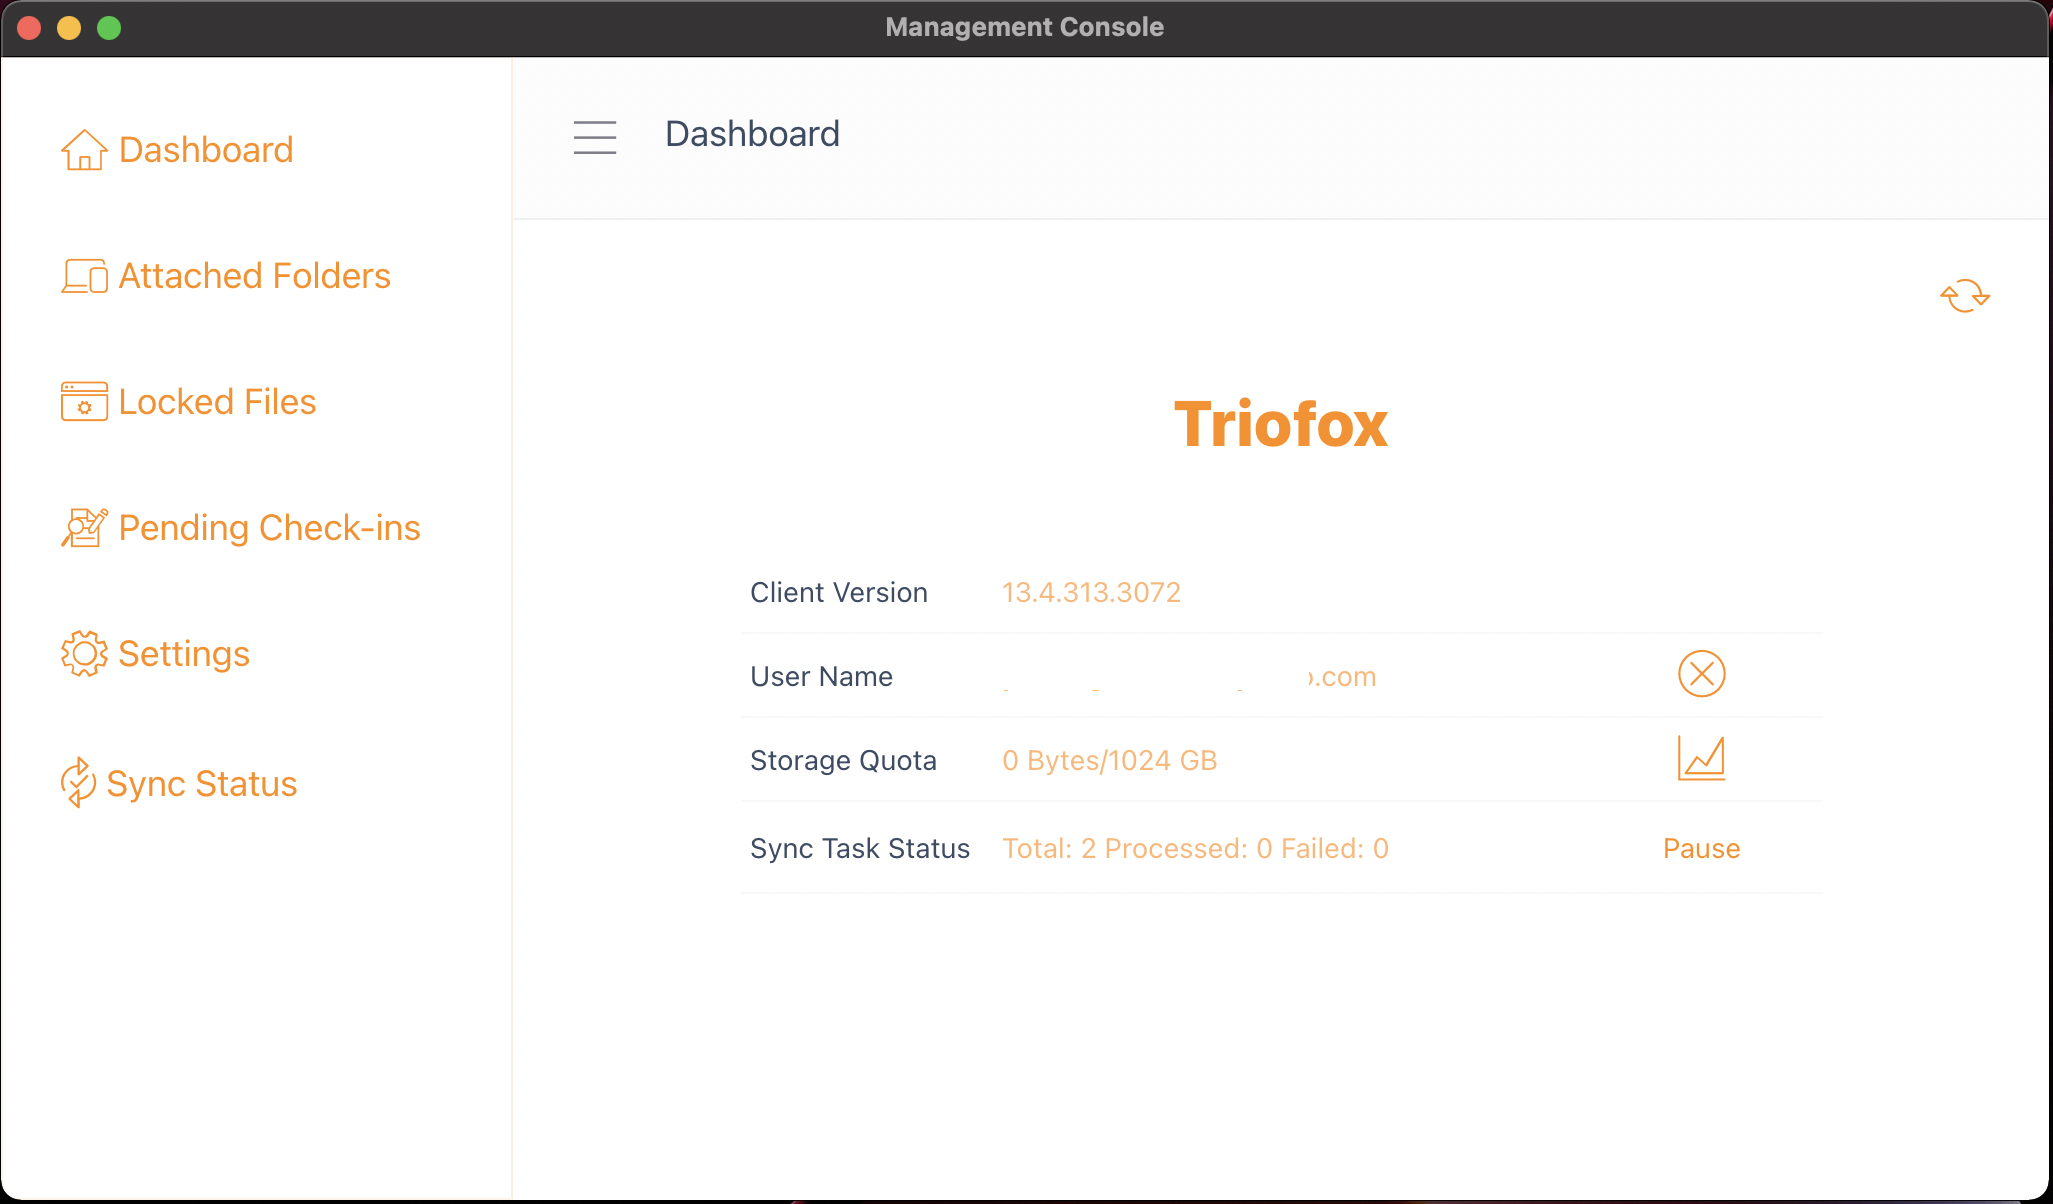2053x1204 pixels.
Task: Click the Dashboard page title in the header
Action: coord(753,134)
